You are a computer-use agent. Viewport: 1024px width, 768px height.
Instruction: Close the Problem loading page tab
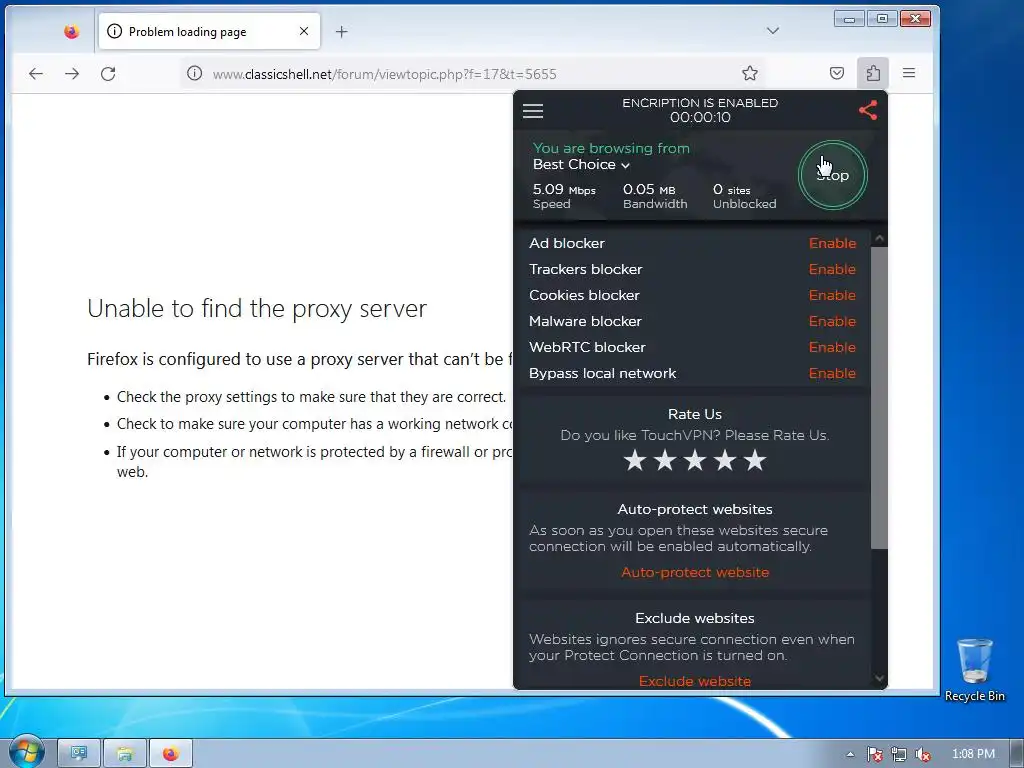[304, 31]
